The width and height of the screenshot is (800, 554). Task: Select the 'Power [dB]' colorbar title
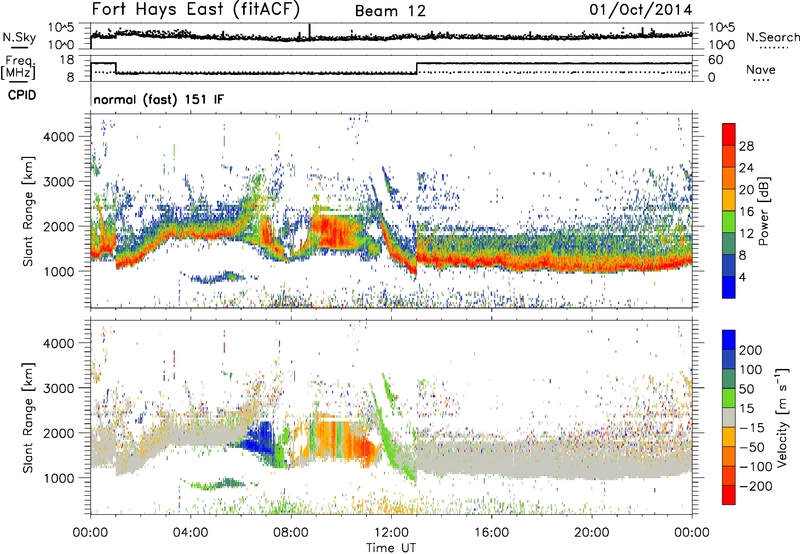point(763,211)
